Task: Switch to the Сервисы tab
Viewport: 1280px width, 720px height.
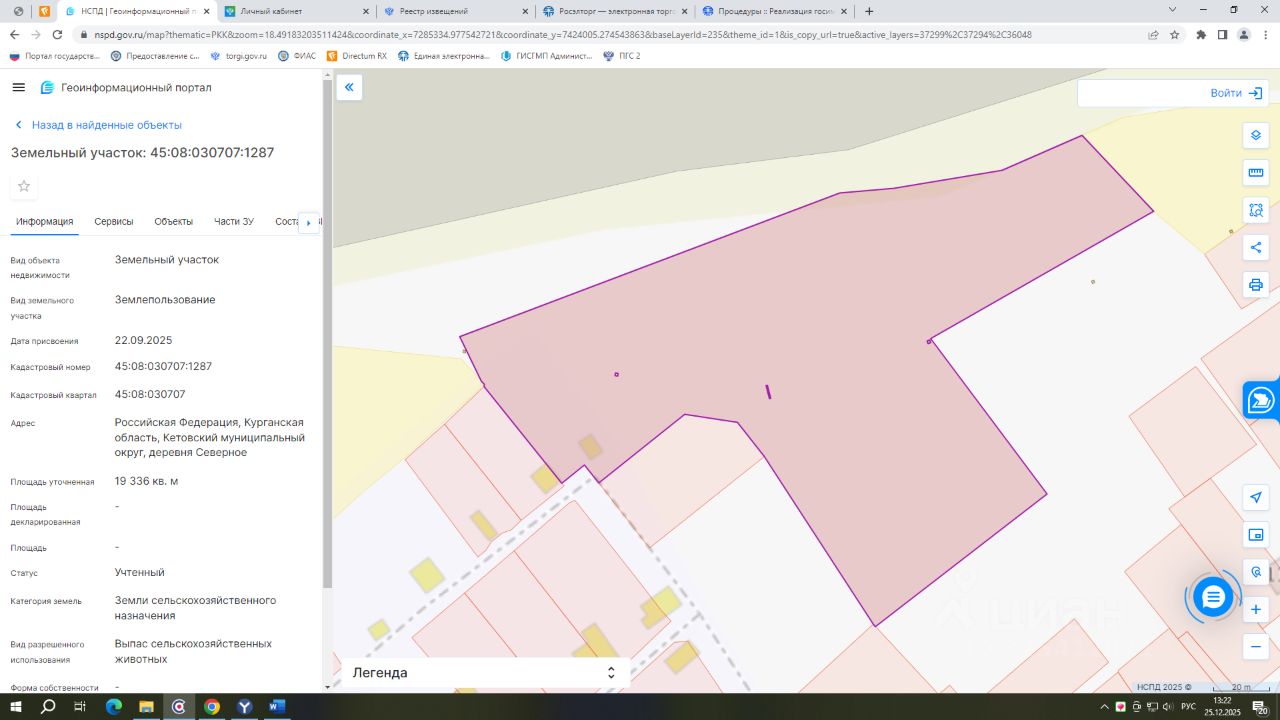Action: pyautogui.click(x=114, y=221)
